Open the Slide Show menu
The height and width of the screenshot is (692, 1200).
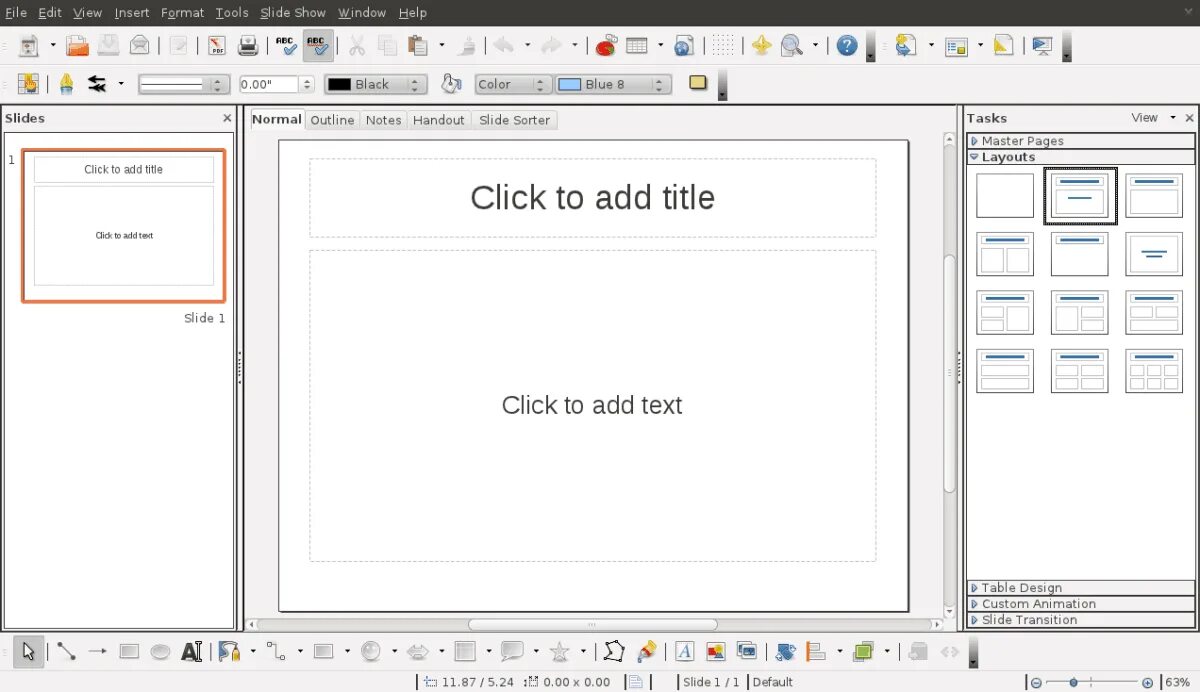point(293,13)
